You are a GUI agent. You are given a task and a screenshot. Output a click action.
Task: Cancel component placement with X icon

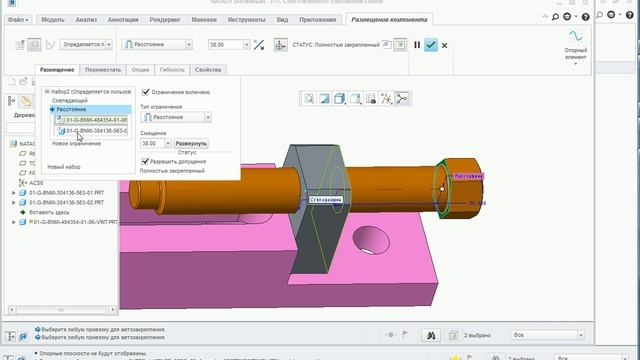point(444,45)
